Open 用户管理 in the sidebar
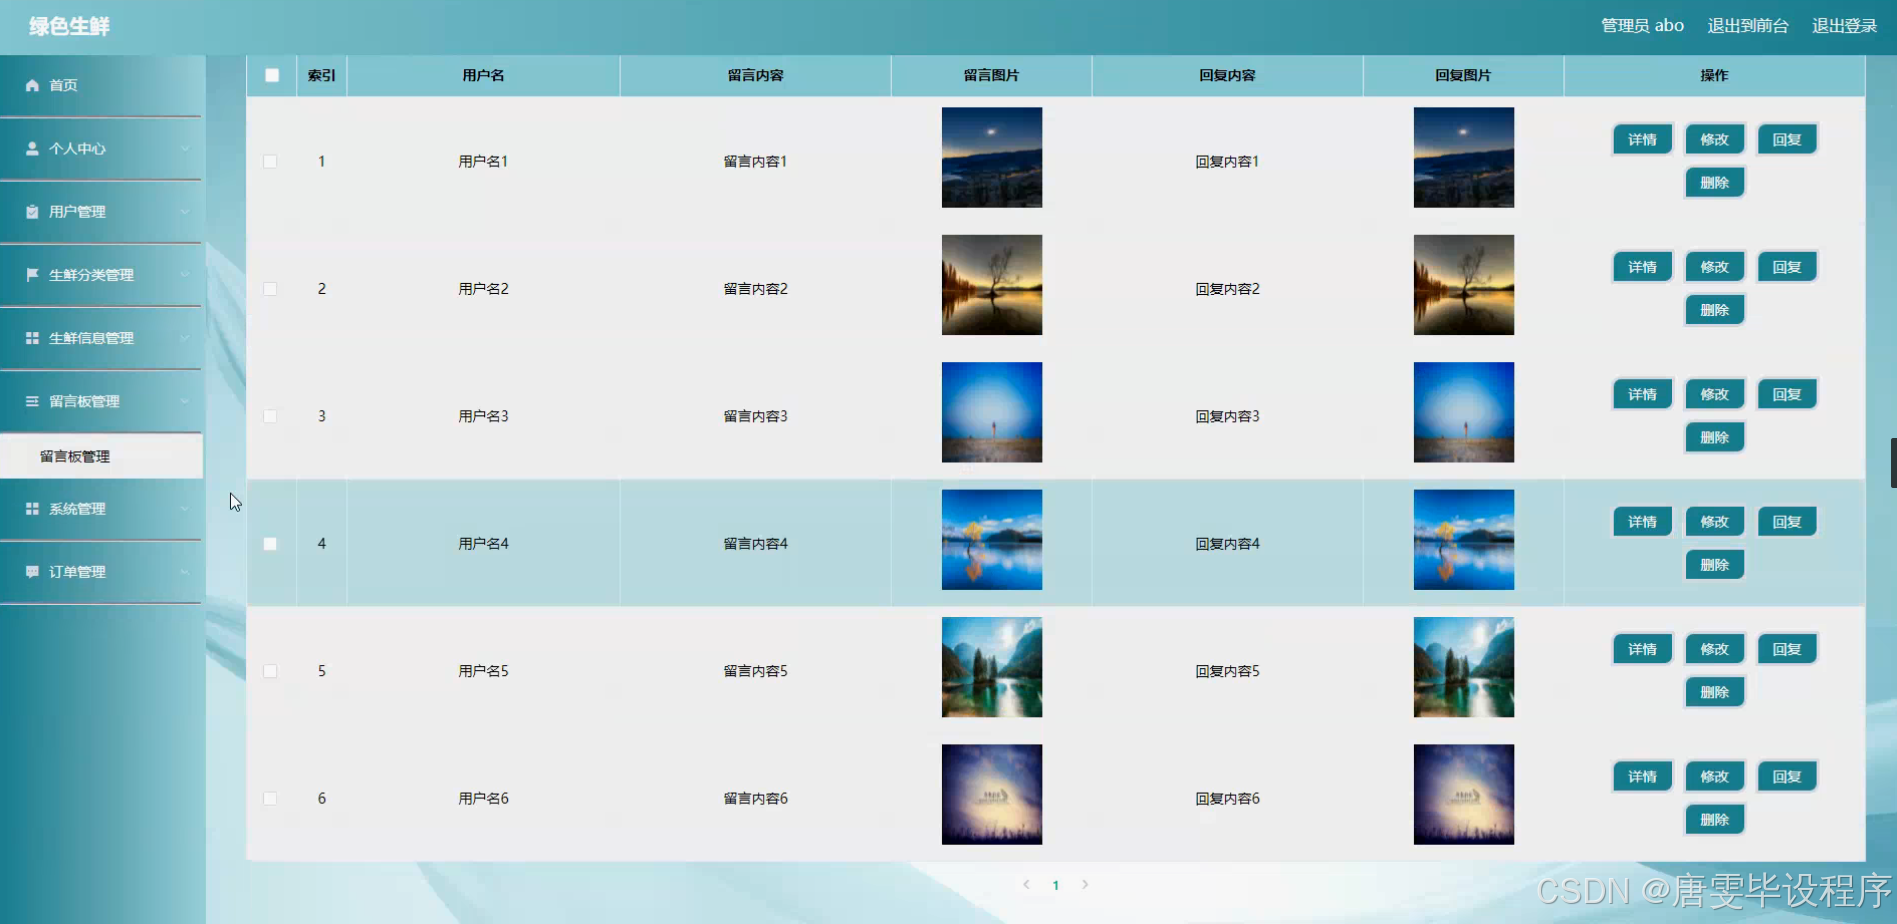Screen dimensions: 1897x924 (101, 212)
